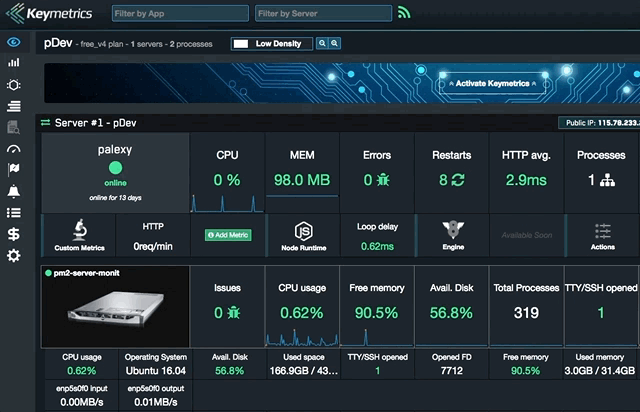The image size is (640, 412).
Task: Click the CPU sparkline chart
Action: tap(227, 203)
